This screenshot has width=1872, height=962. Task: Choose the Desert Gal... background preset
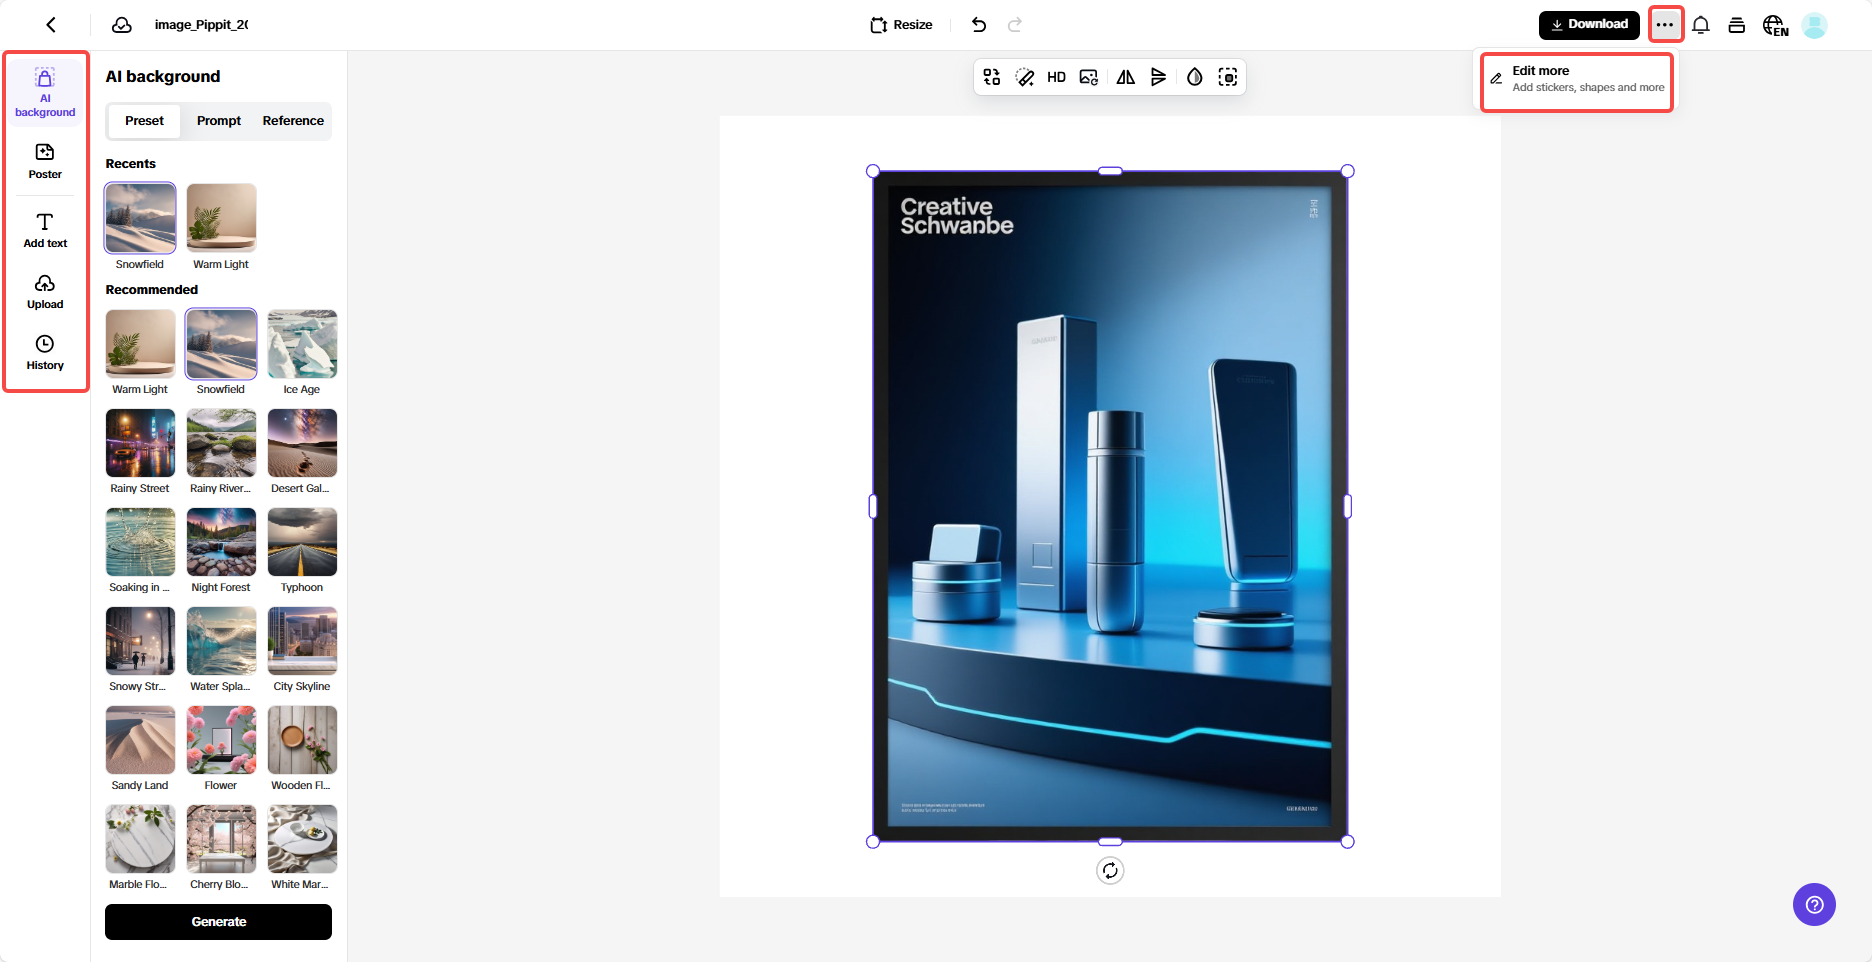tap(302, 442)
